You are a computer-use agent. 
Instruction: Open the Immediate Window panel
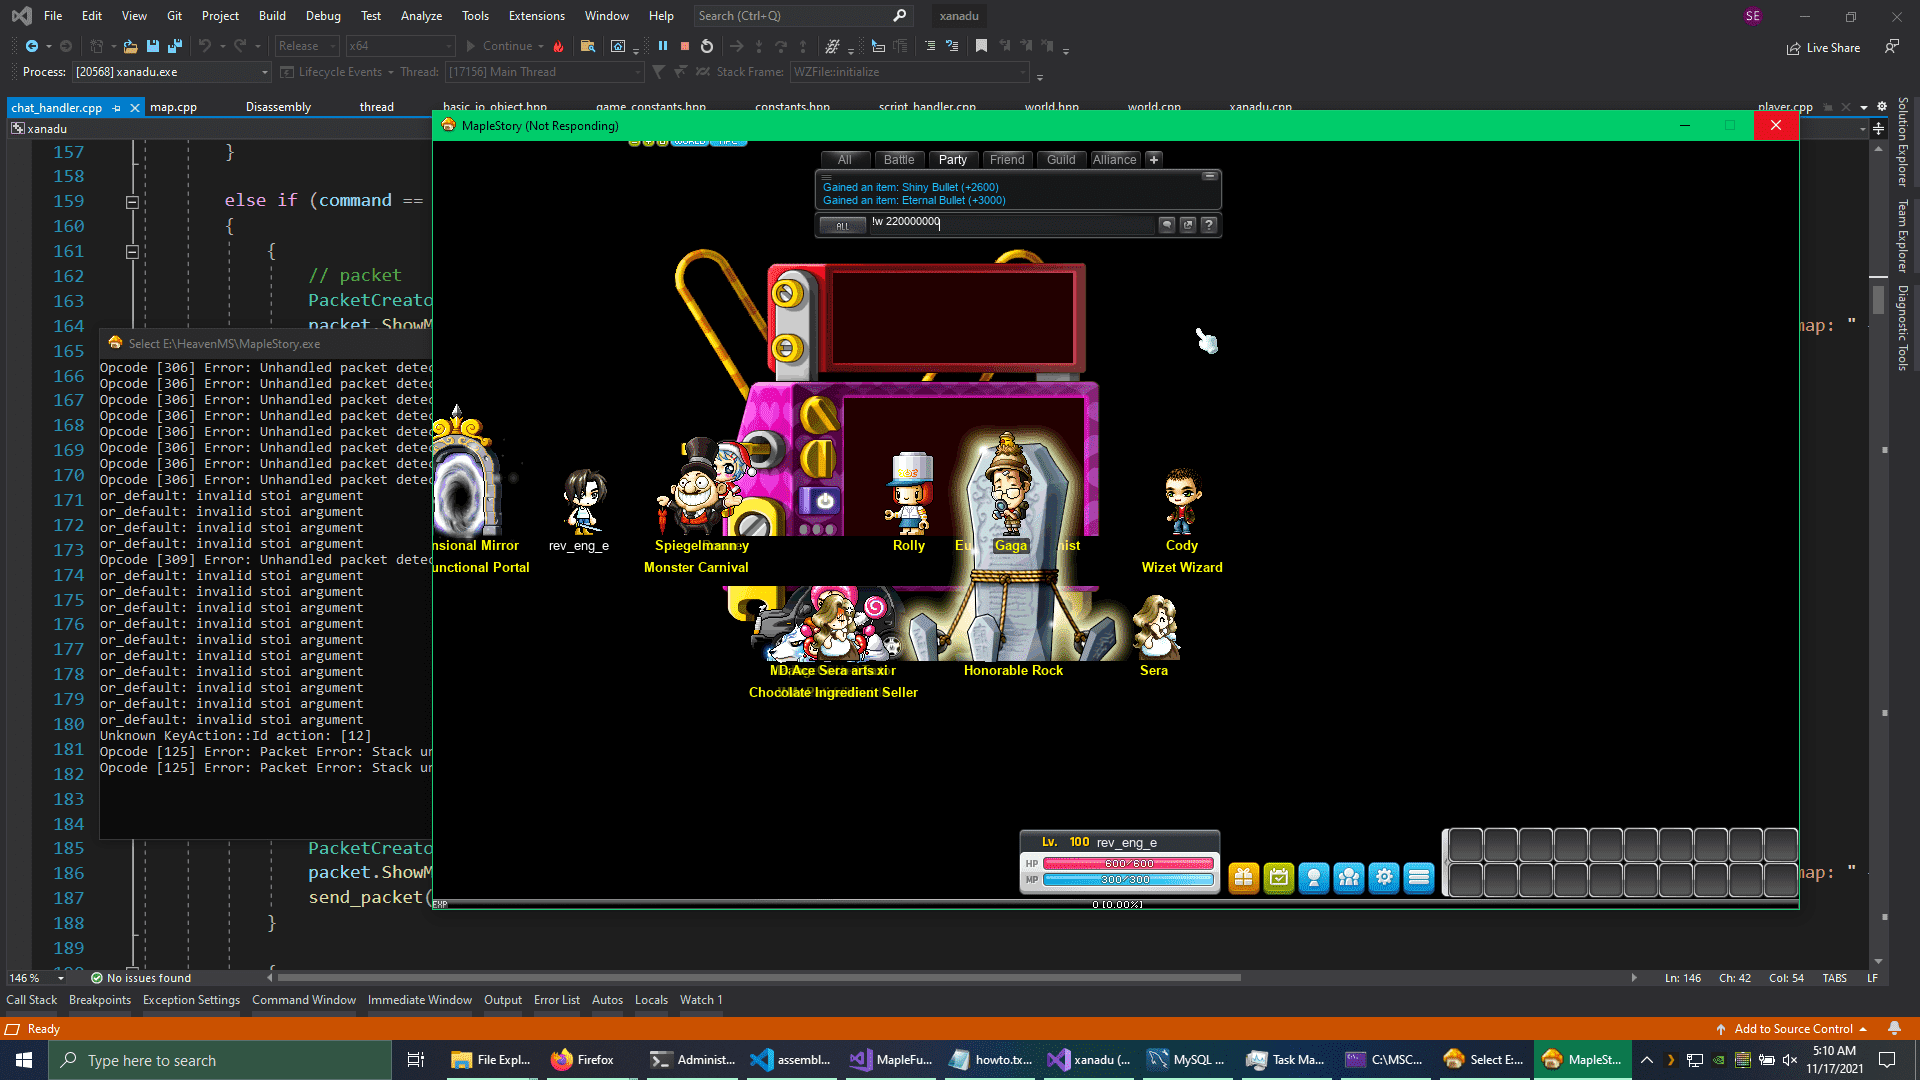point(420,1000)
